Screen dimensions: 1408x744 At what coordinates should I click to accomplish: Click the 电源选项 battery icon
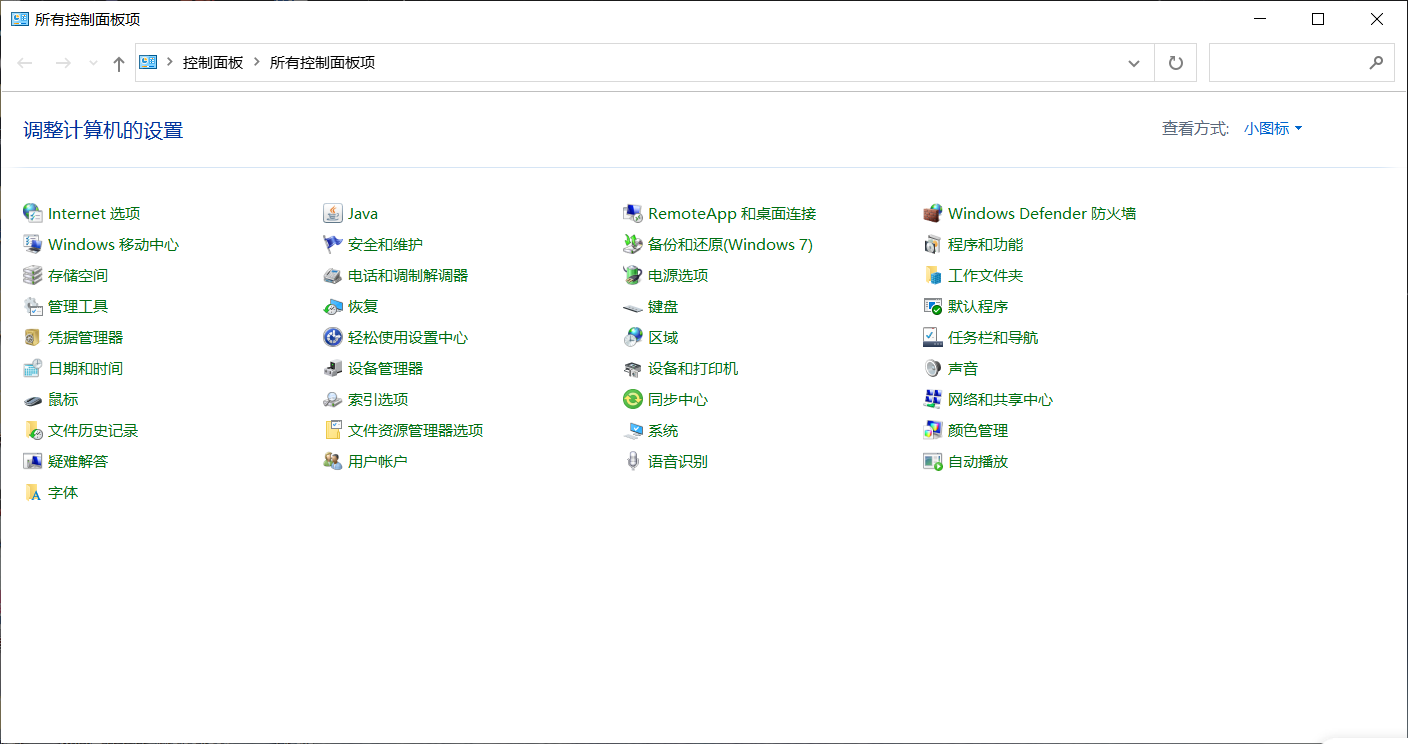pyautogui.click(x=632, y=275)
